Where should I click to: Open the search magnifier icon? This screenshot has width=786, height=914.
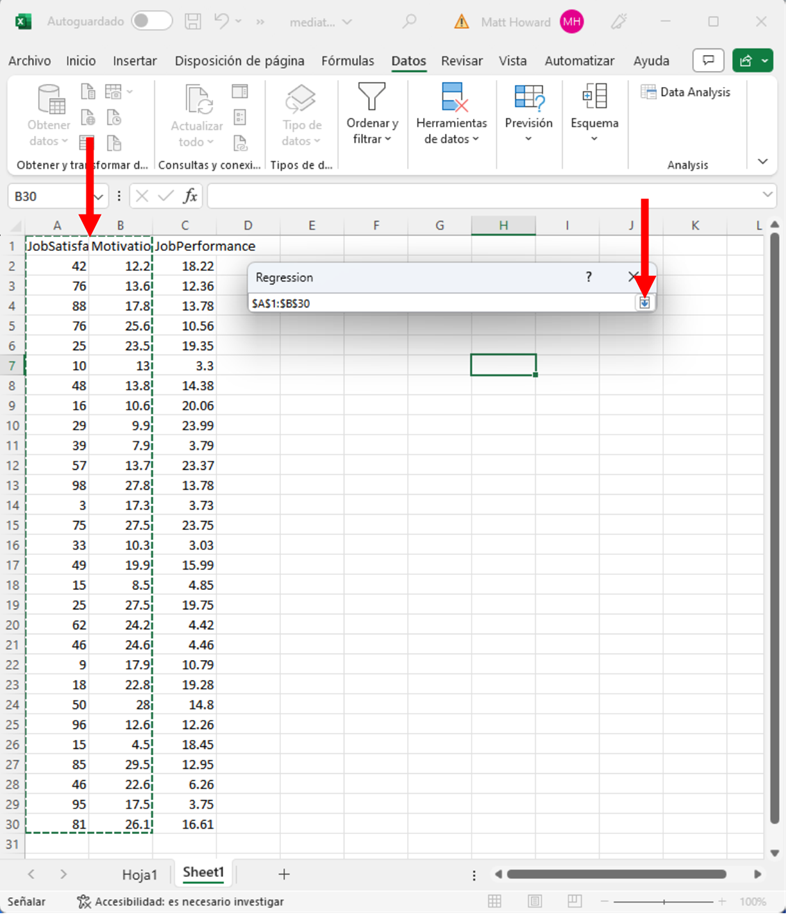pos(409,21)
